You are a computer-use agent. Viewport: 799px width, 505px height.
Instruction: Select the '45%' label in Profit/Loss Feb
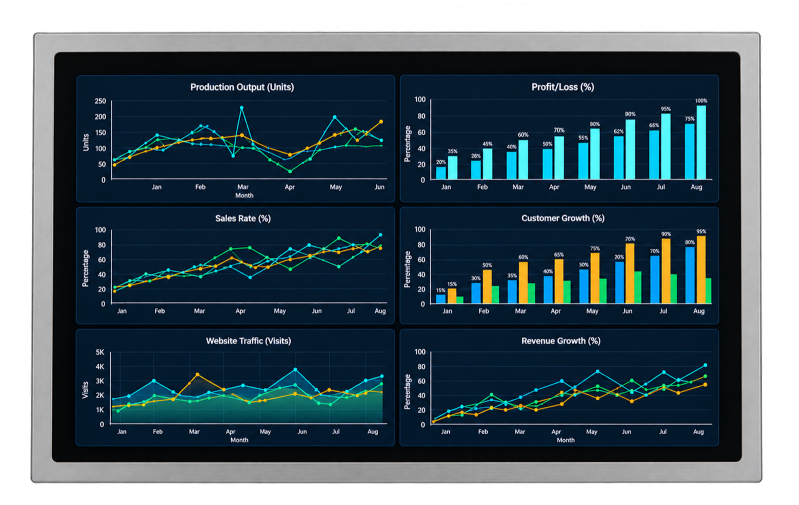(x=487, y=144)
